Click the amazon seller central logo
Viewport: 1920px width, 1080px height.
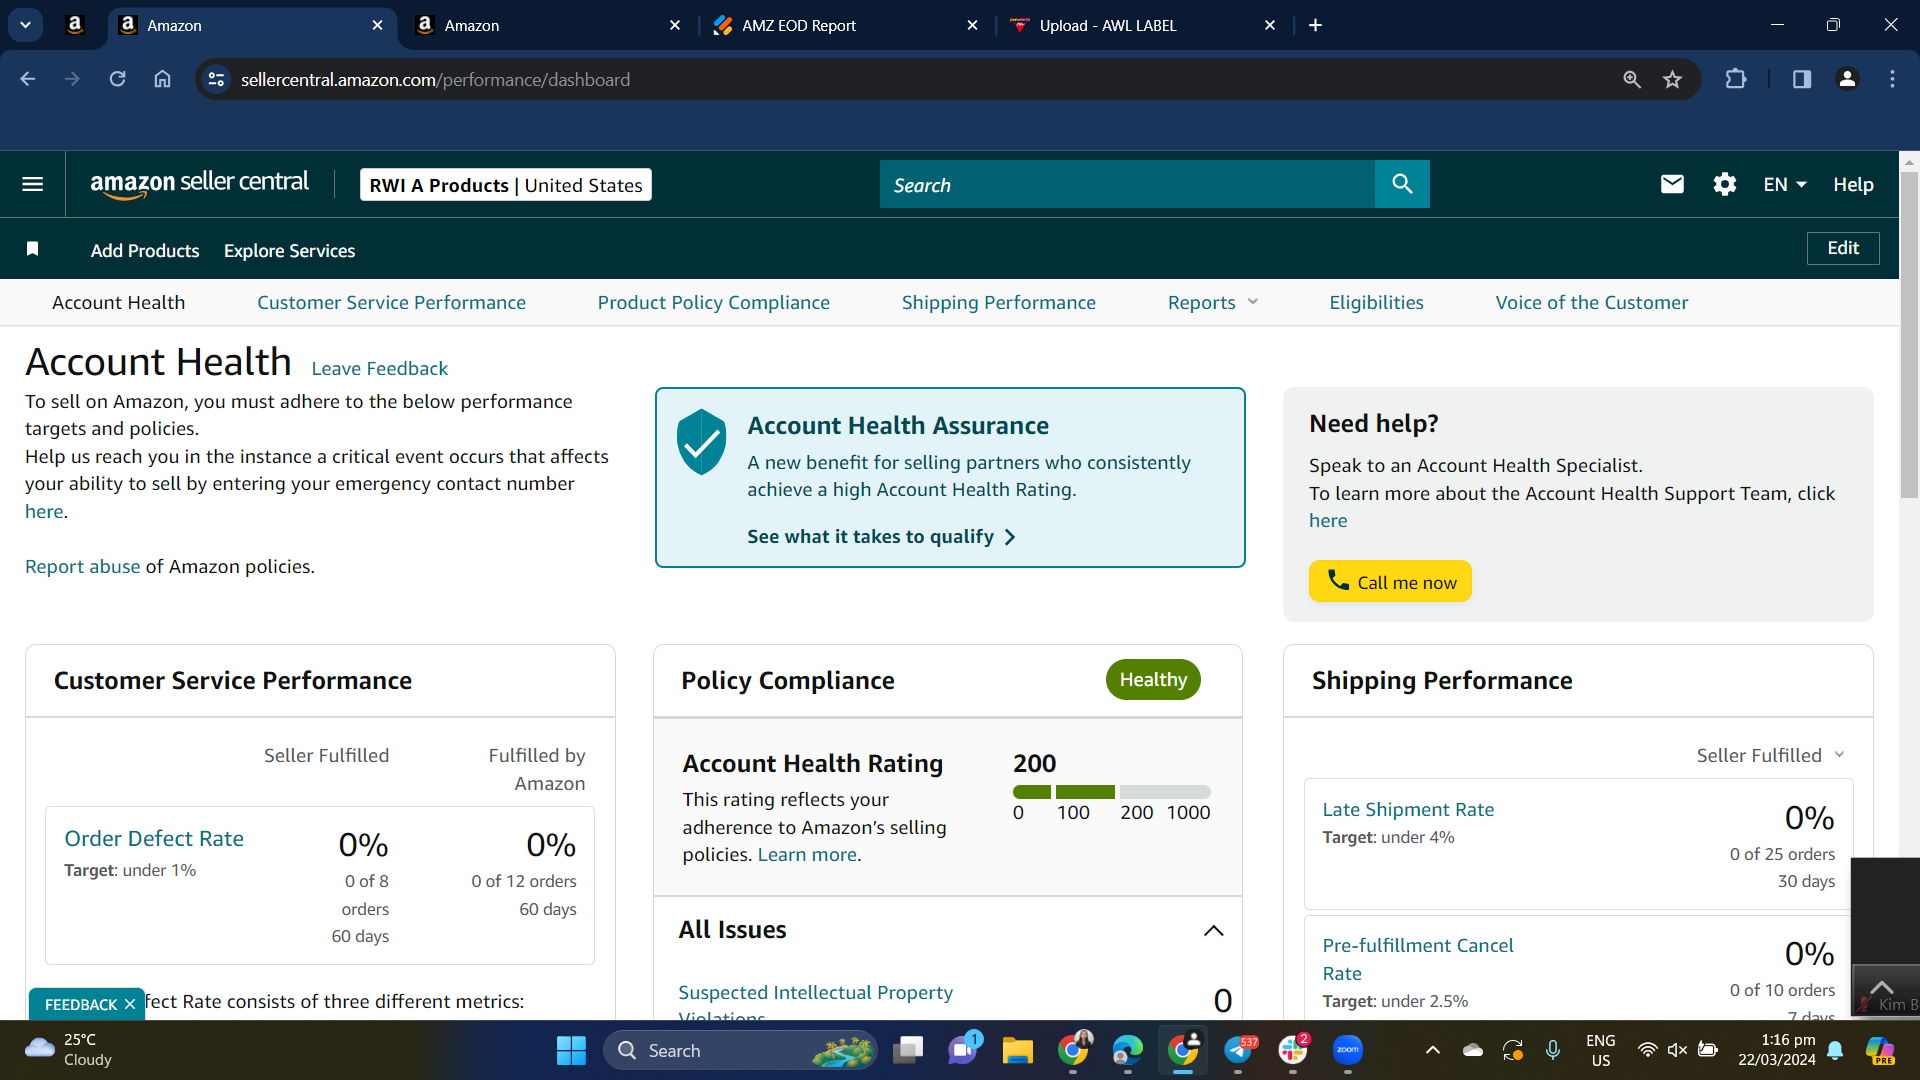click(199, 183)
